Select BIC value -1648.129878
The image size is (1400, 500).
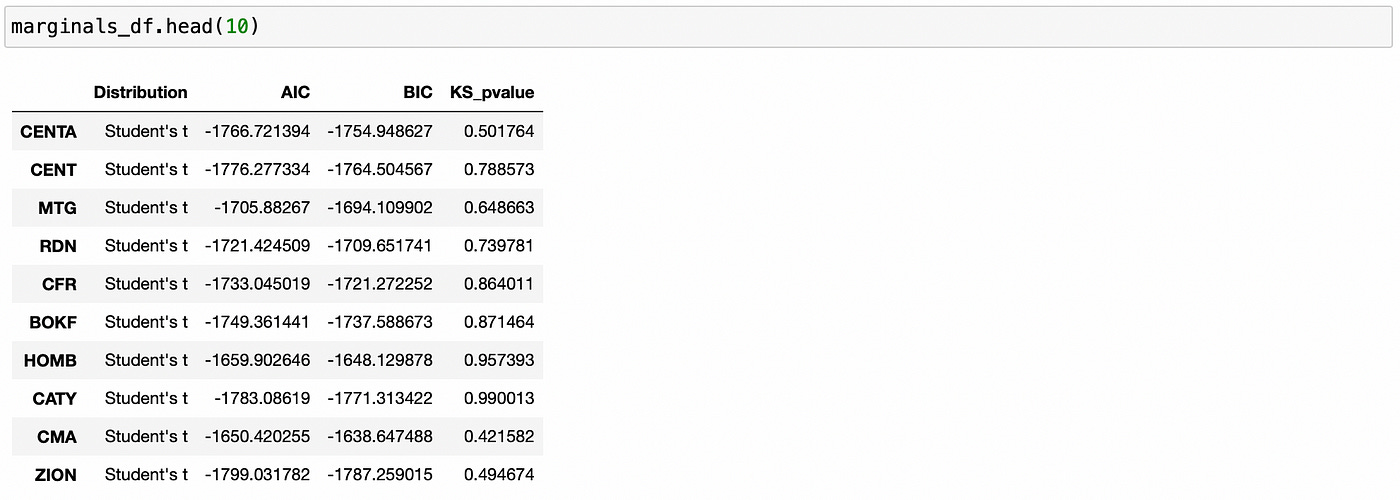coord(380,360)
